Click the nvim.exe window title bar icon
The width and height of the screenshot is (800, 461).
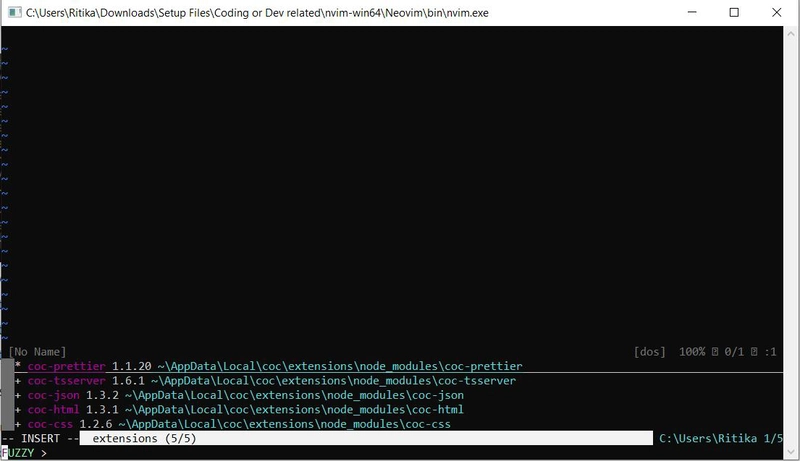tap(15, 12)
